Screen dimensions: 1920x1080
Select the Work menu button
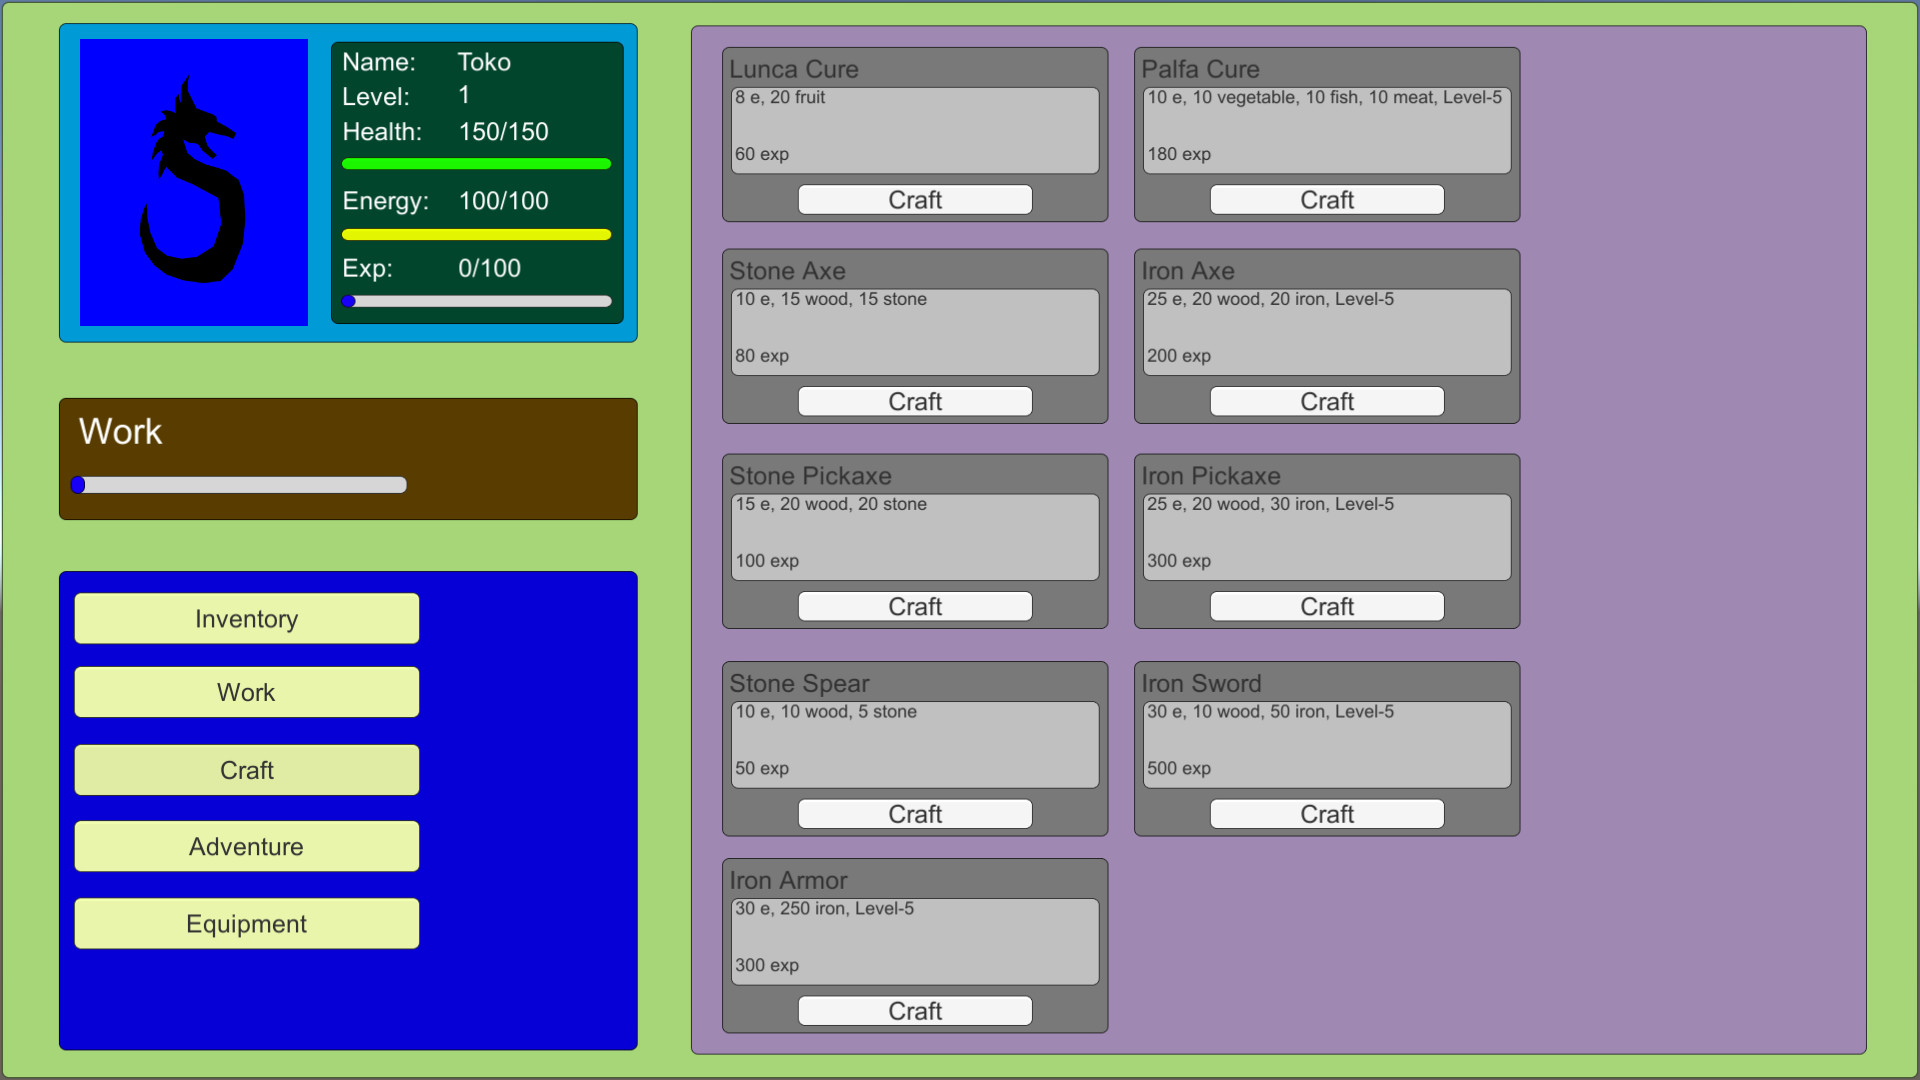(246, 692)
